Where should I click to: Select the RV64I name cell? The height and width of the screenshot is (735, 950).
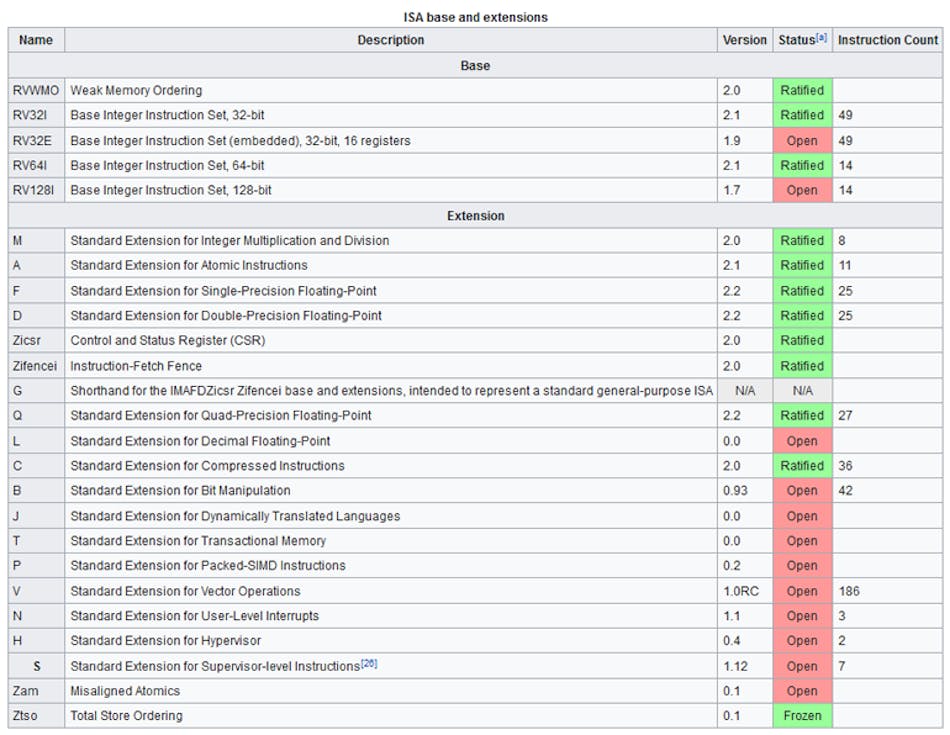(28, 165)
